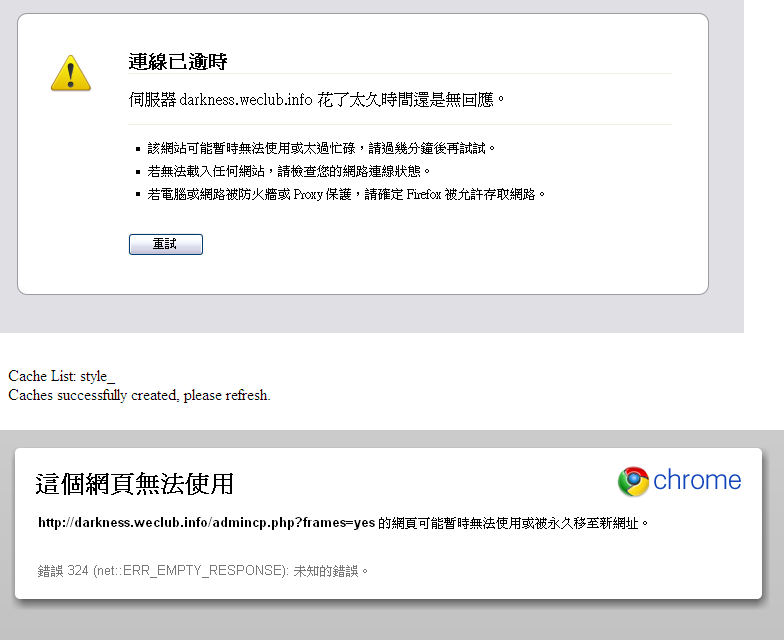Click the Caches successfully created message

tap(139, 395)
